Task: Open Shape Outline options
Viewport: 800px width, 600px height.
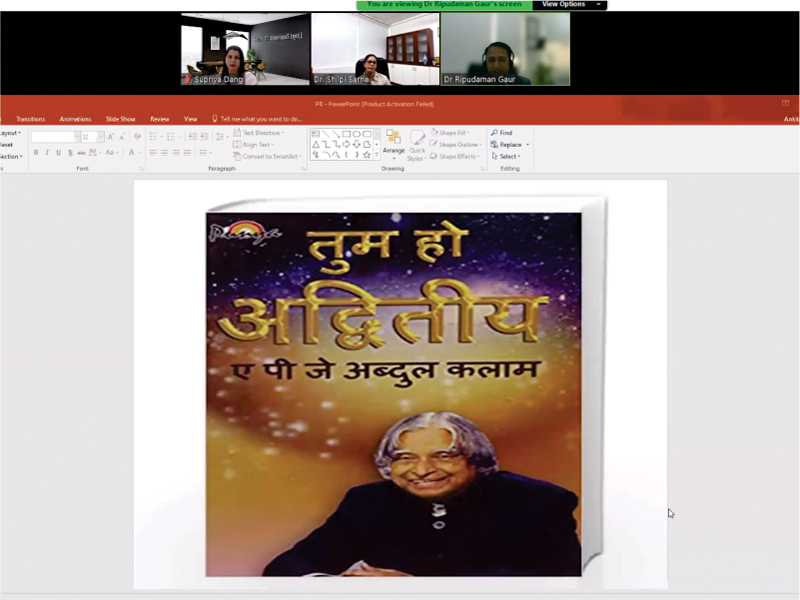Action: pyautogui.click(x=456, y=144)
